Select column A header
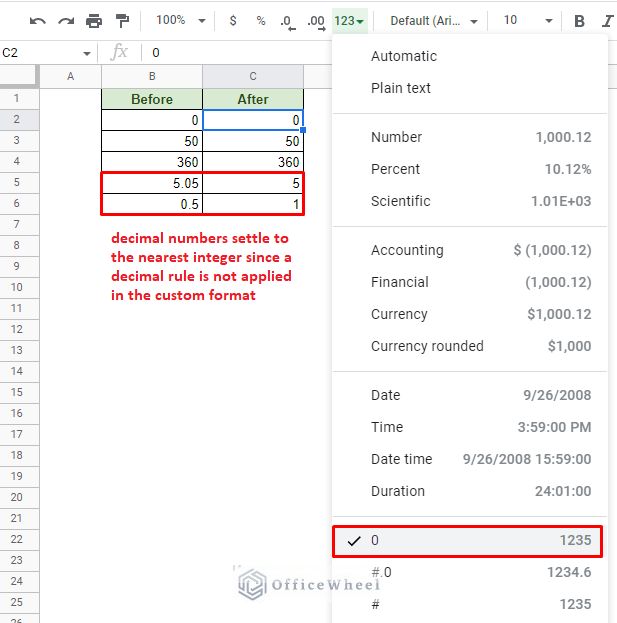Viewport: 617px width, 623px height. pyautogui.click(x=71, y=76)
